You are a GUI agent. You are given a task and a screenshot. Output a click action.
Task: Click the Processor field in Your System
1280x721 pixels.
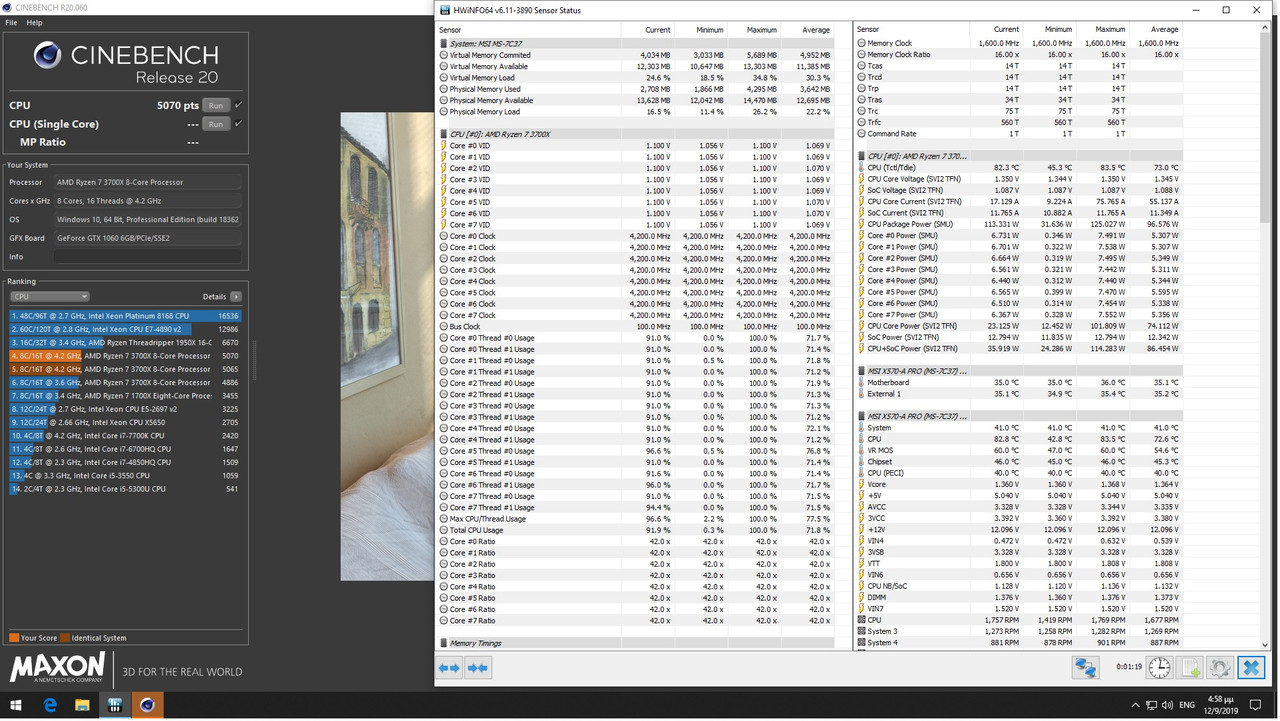(x=147, y=182)
